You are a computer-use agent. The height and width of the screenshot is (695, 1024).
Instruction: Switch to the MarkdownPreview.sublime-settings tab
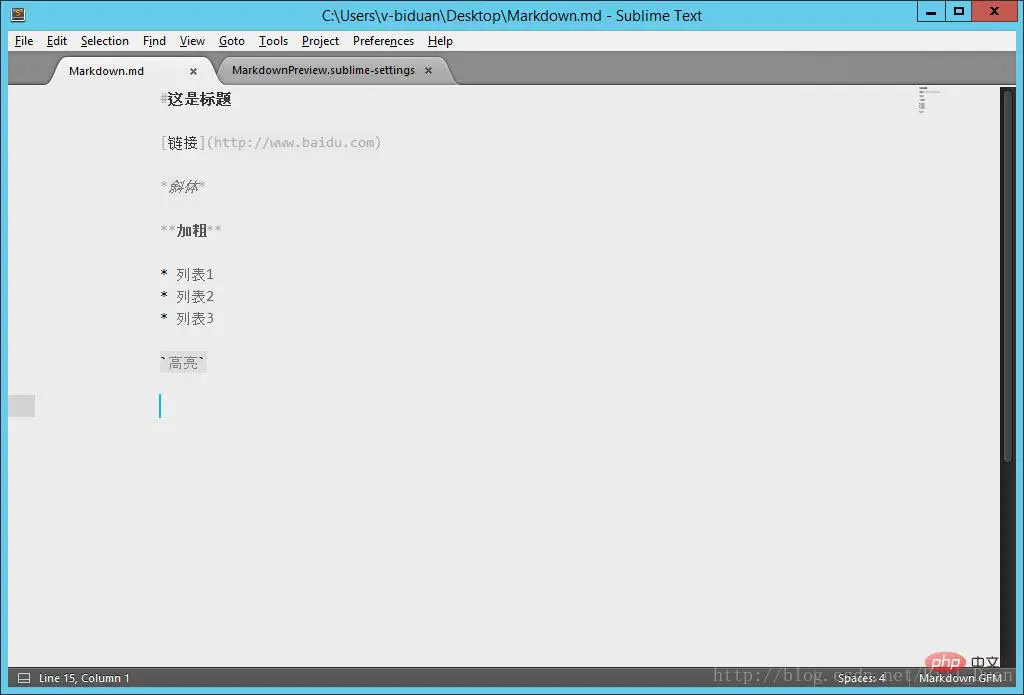(323, 71)
